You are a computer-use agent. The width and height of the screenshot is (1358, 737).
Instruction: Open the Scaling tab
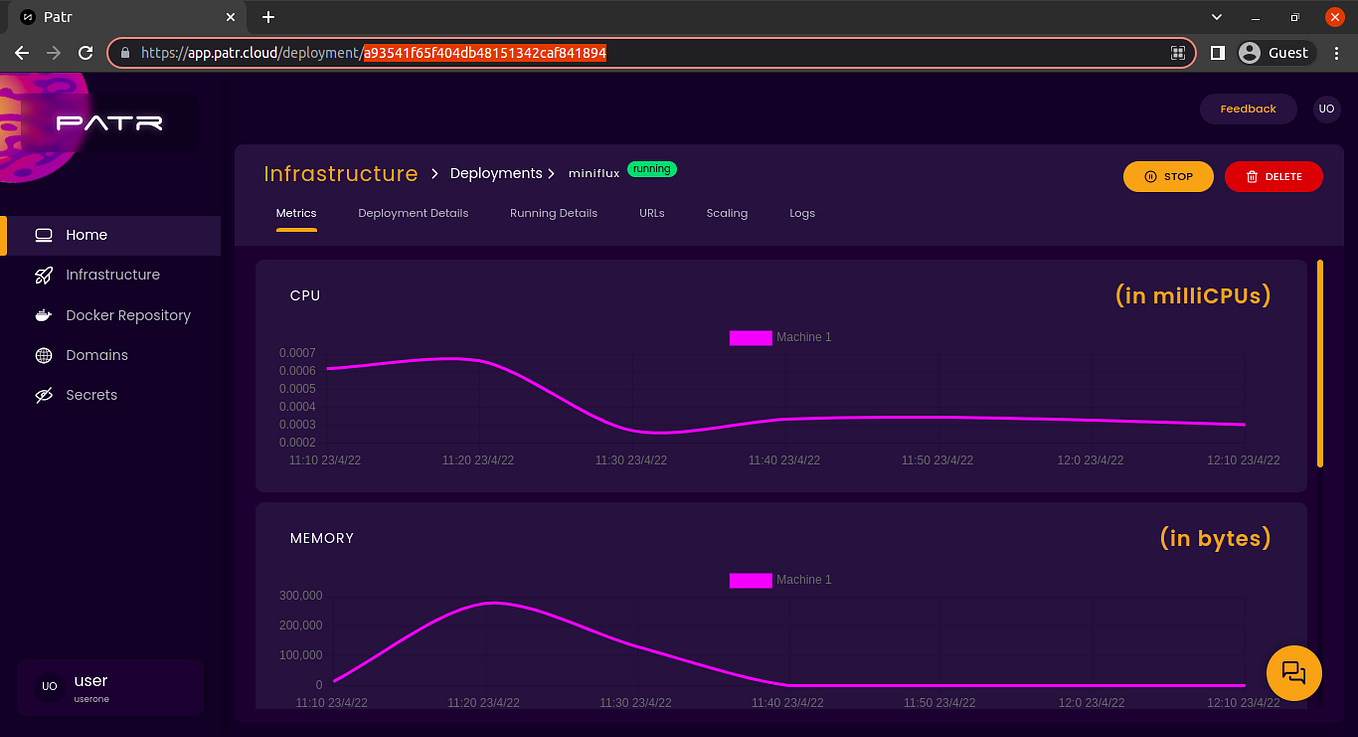[x=727, y=213]
